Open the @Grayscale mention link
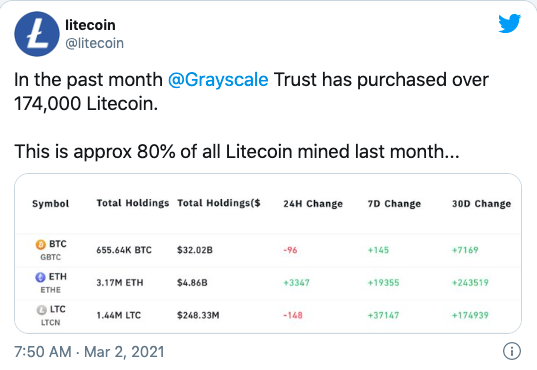 (218, 80)
